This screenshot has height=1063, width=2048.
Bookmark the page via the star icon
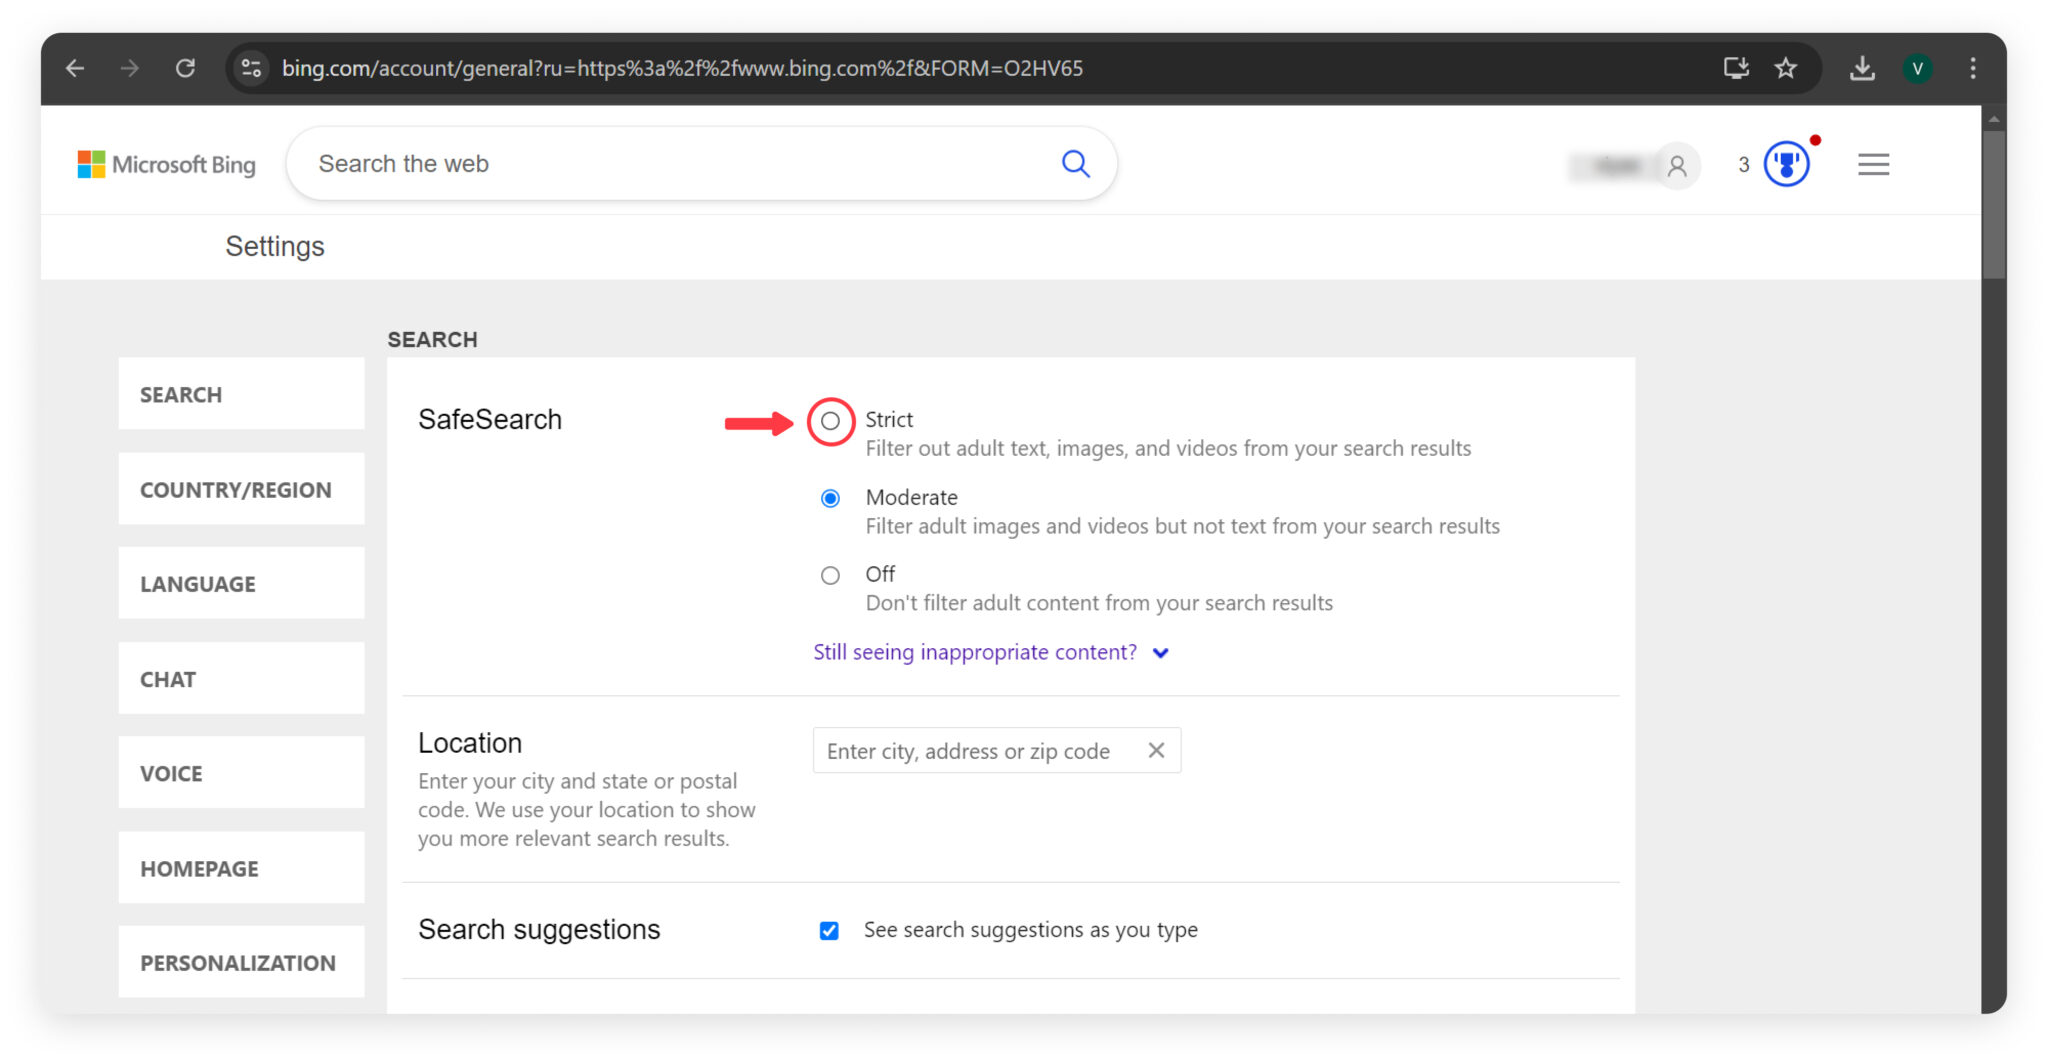[x=1786, y=68]
